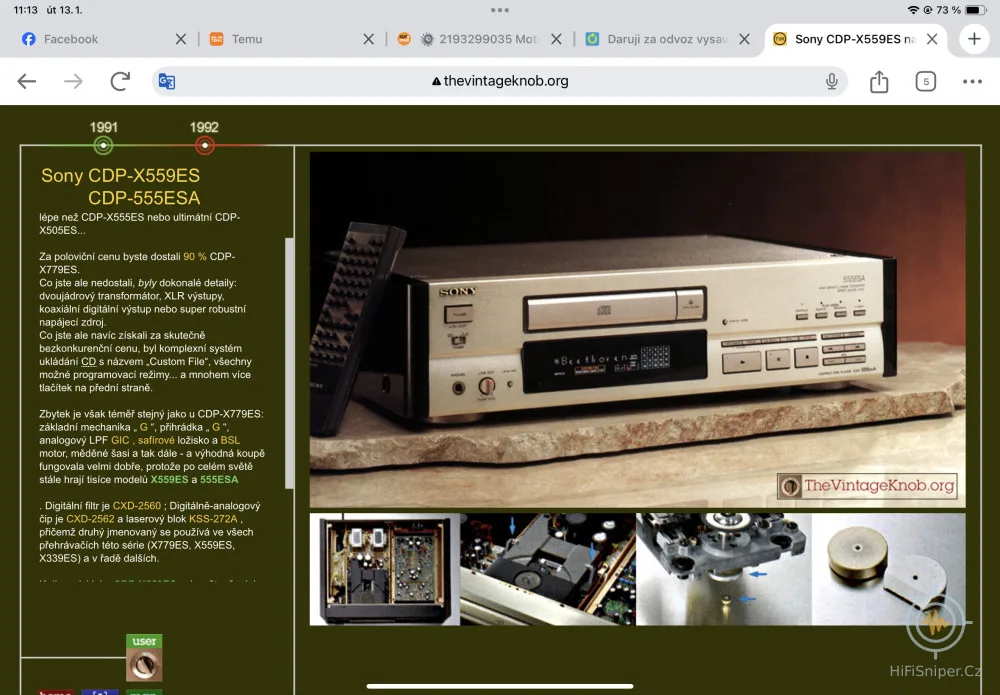This screenshot has width=1000, height=695.
Task: Open the X559ES green link
Action: [x=169, y=479]
